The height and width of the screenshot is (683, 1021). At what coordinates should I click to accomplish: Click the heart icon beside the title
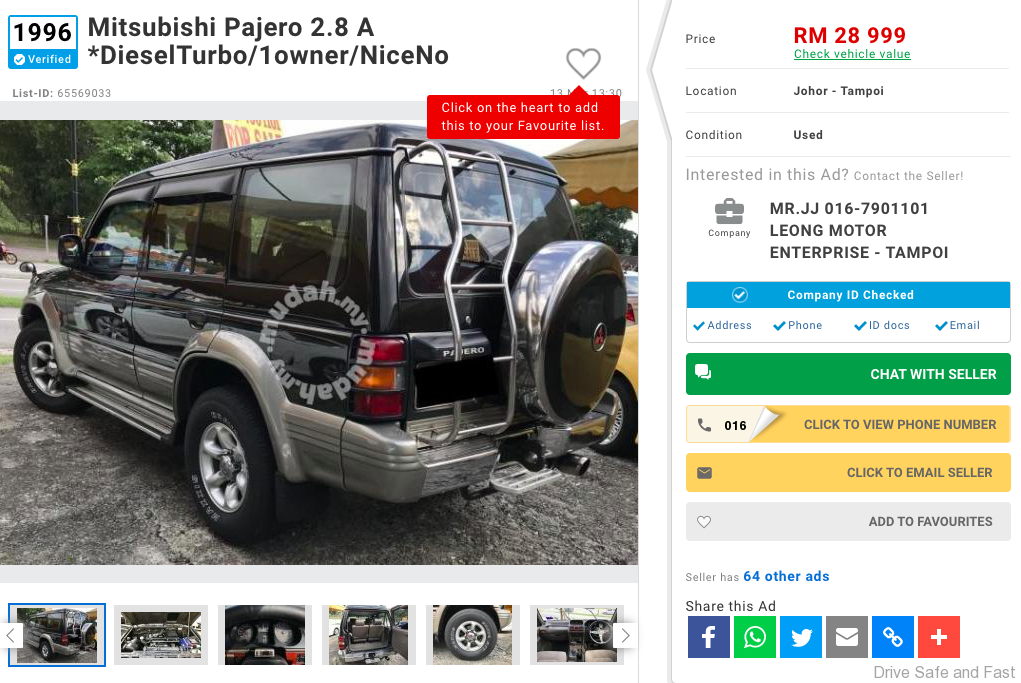click(583, 63)
